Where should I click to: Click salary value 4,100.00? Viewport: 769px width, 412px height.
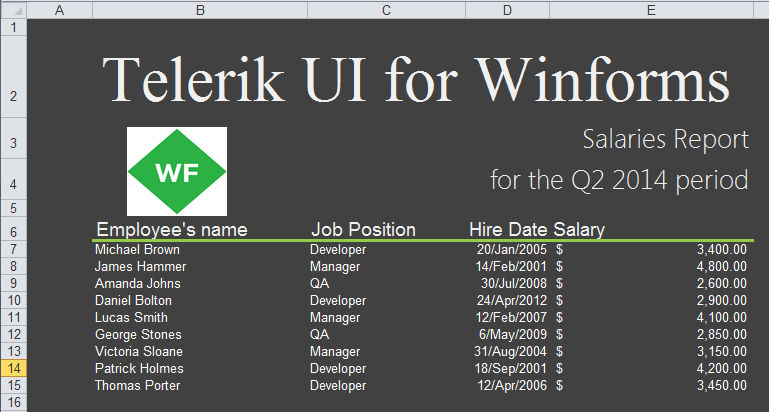point(722,317)
